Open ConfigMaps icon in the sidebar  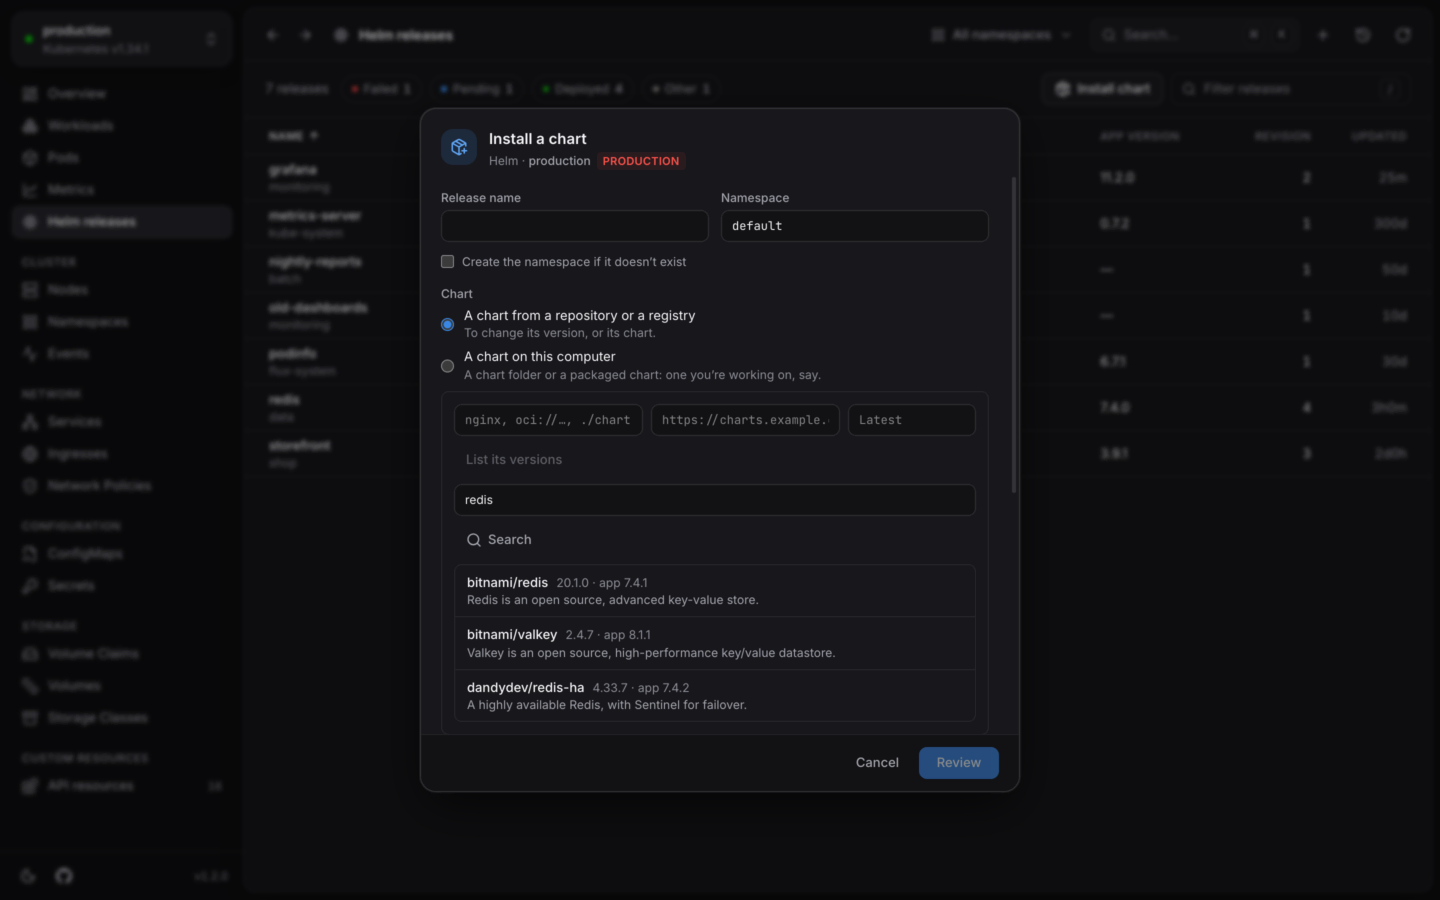pos(30,554)
